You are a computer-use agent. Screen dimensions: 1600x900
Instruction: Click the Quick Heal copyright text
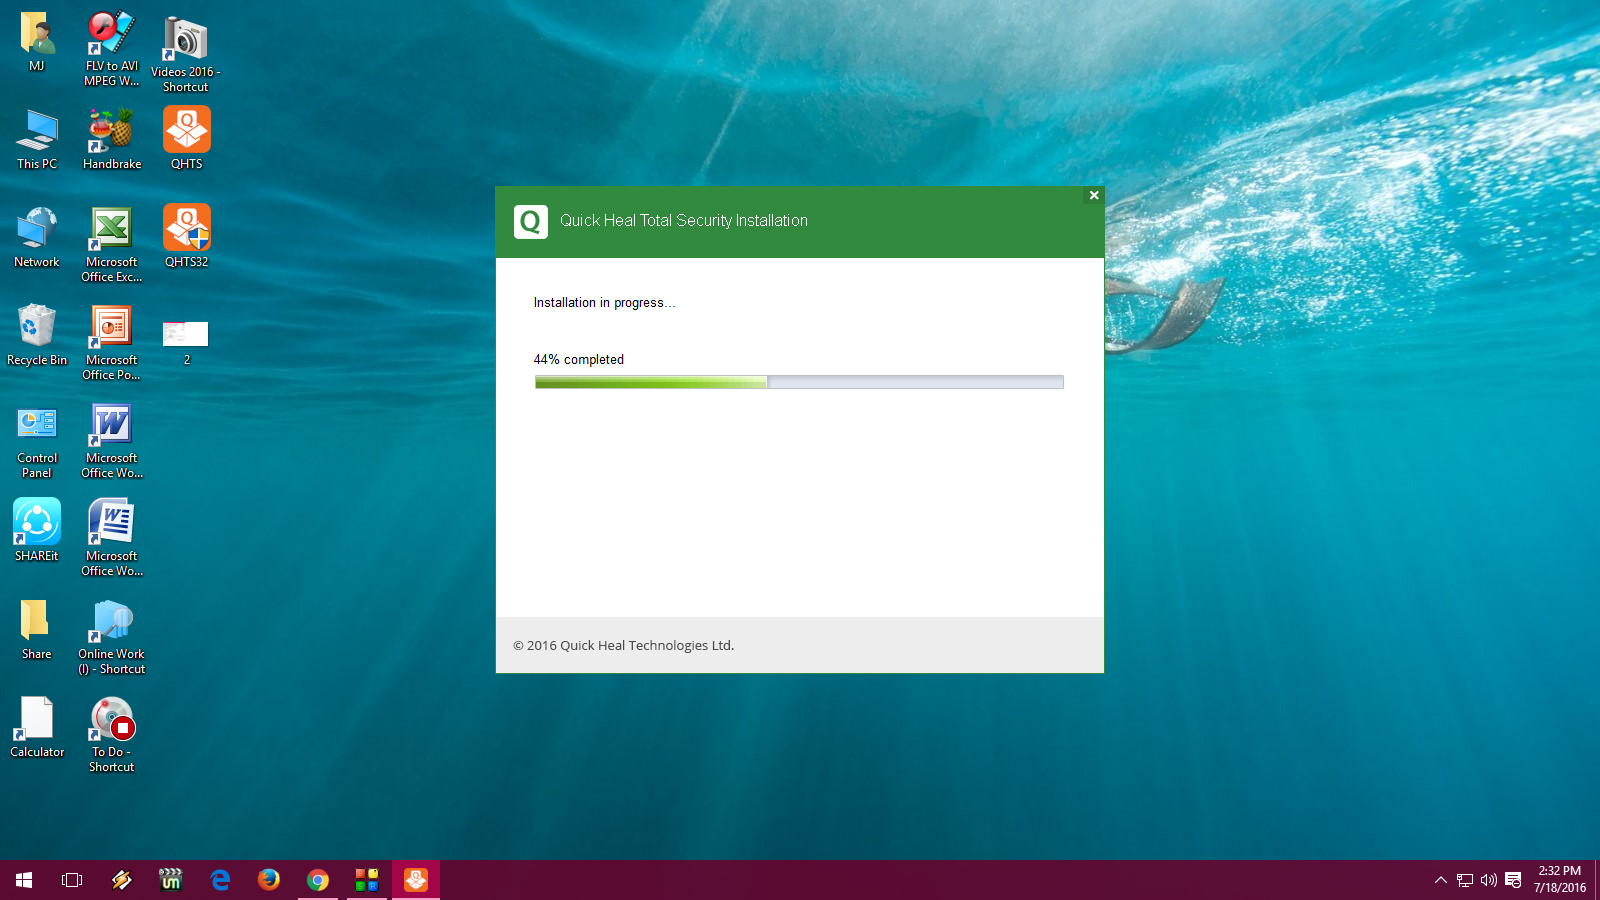[x=624, y=645]
